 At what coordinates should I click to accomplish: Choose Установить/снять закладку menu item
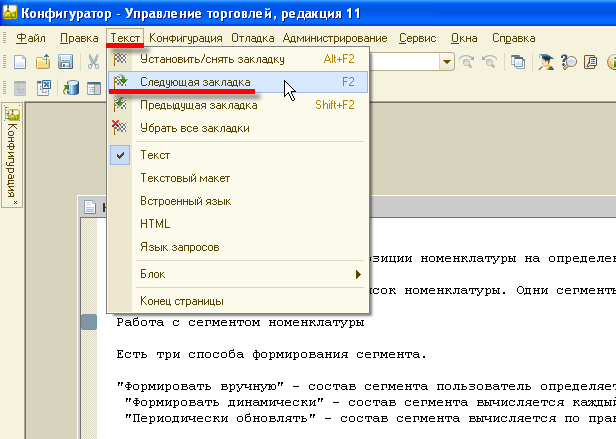pyautogui.click(x=238, y=59)
